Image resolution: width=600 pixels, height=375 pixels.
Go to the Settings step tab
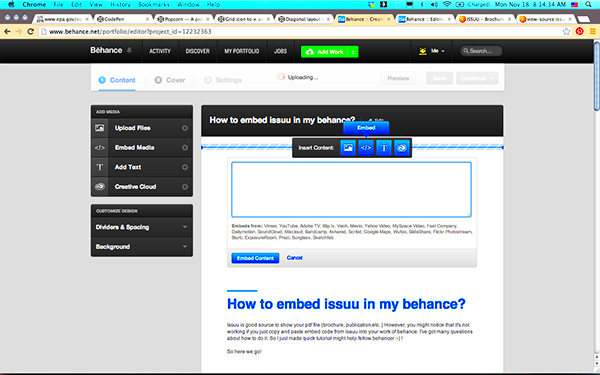pos(223,80)
